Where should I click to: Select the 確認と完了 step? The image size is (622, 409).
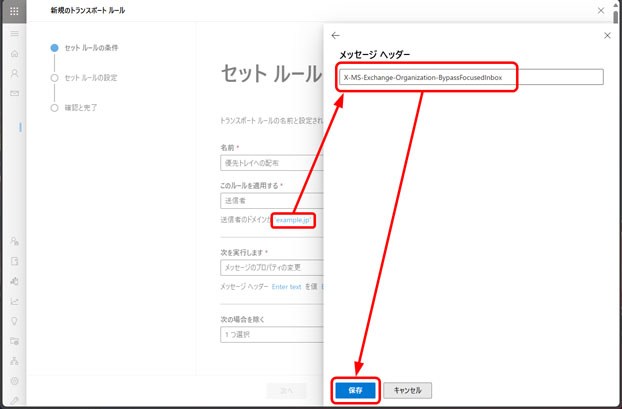pyautogui.click(x=74, y=108)
